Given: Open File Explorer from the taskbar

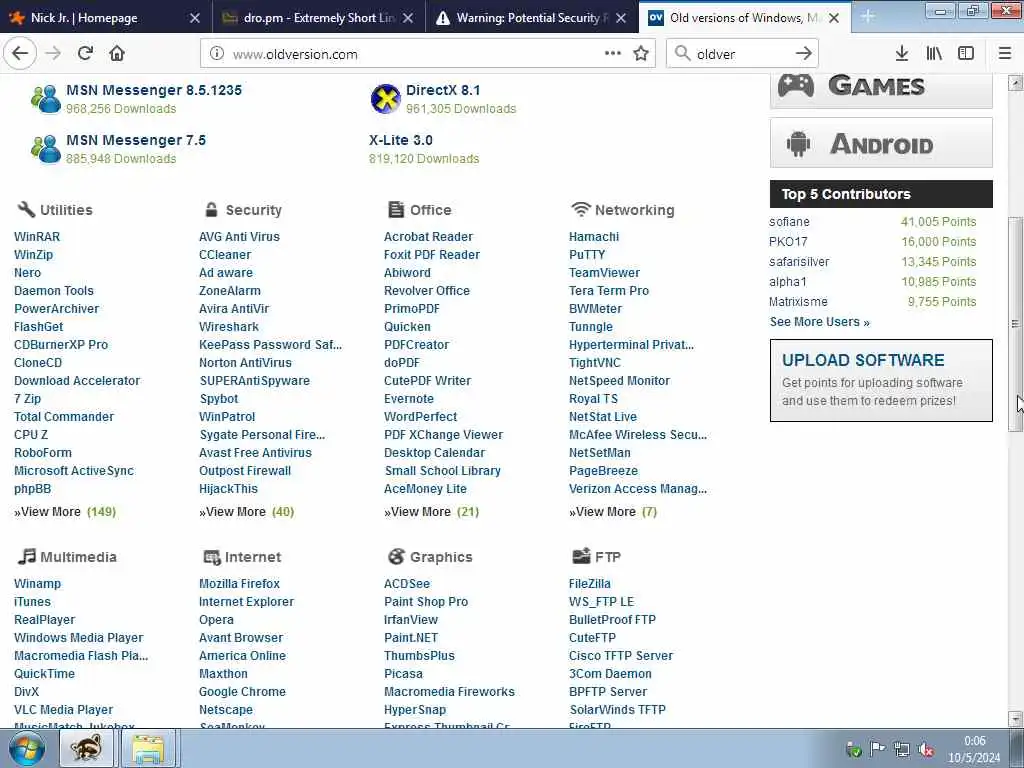Looking at the screenshot, I should click(x=148, y=748).
